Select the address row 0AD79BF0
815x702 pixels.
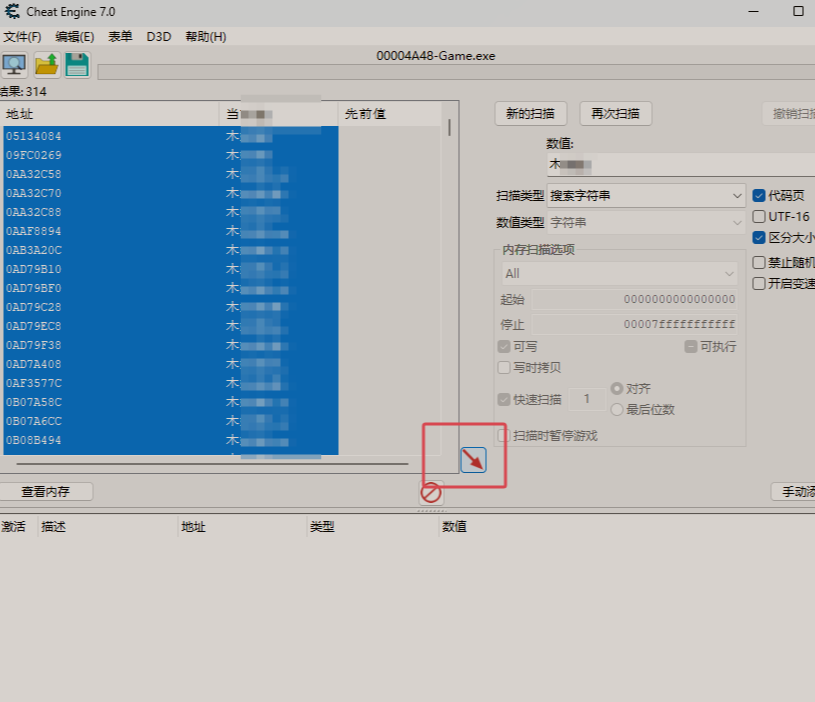[x=171, y=288]
